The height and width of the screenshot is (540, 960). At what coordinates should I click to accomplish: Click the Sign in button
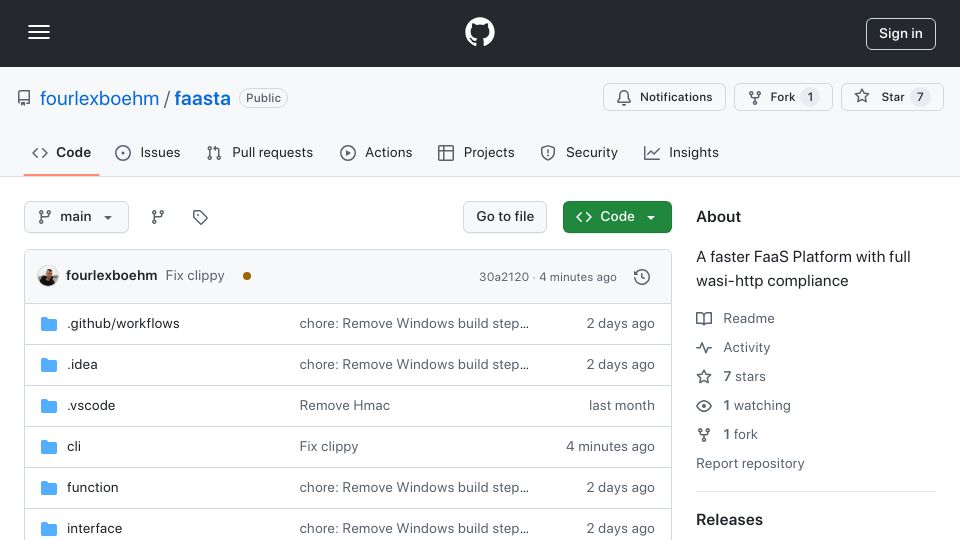click(901, 34)
